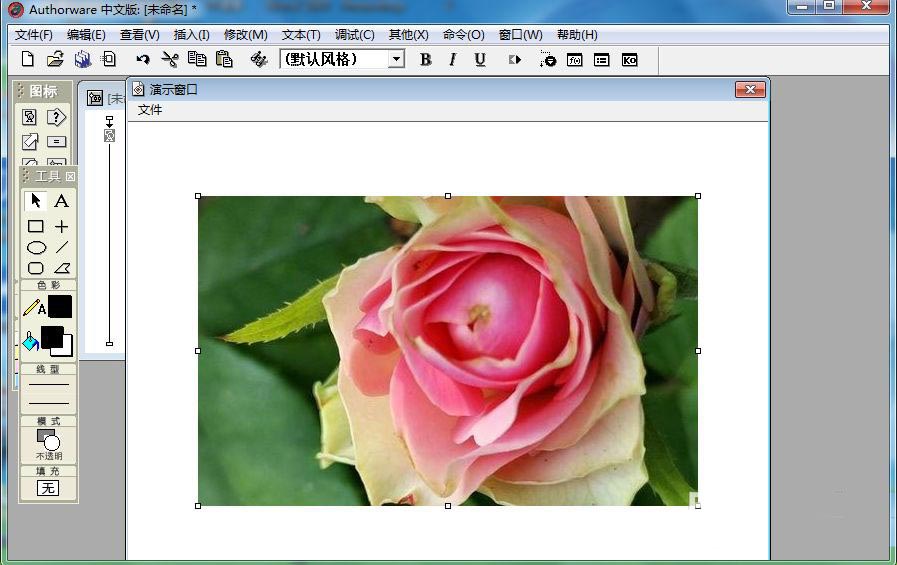This screenshot has width=897, height=565.
Task: Click the pencil text color swatch
Action: (x=59, y=307)
